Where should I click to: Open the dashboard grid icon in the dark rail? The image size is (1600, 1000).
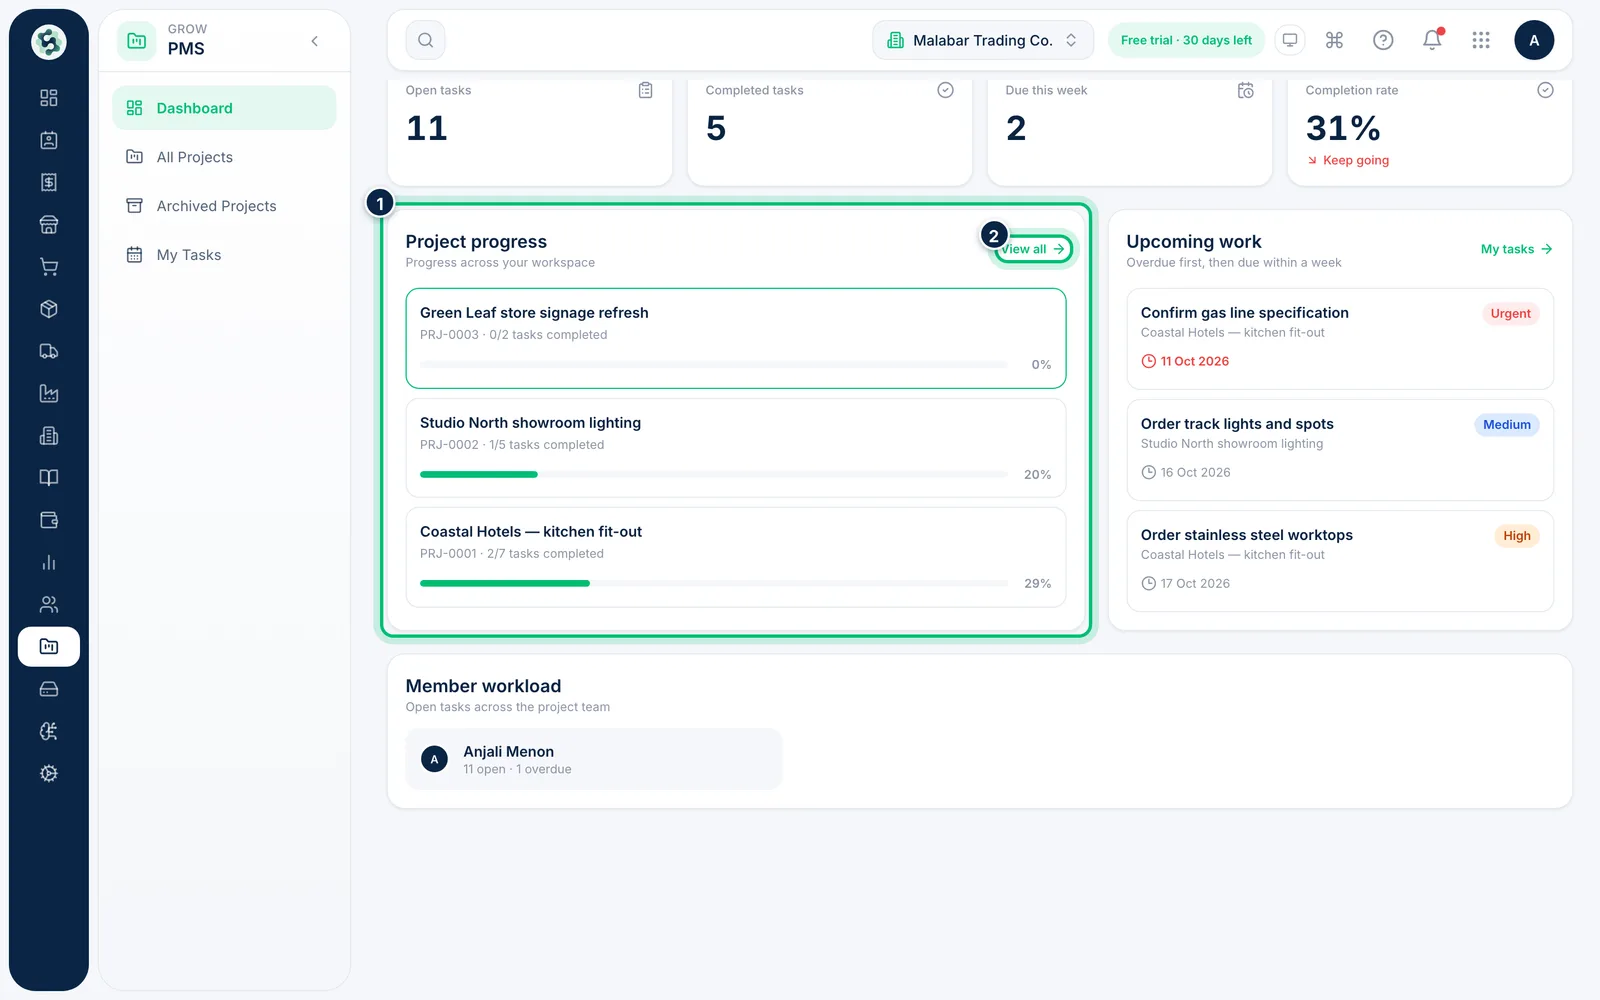[x=48, y=98]
